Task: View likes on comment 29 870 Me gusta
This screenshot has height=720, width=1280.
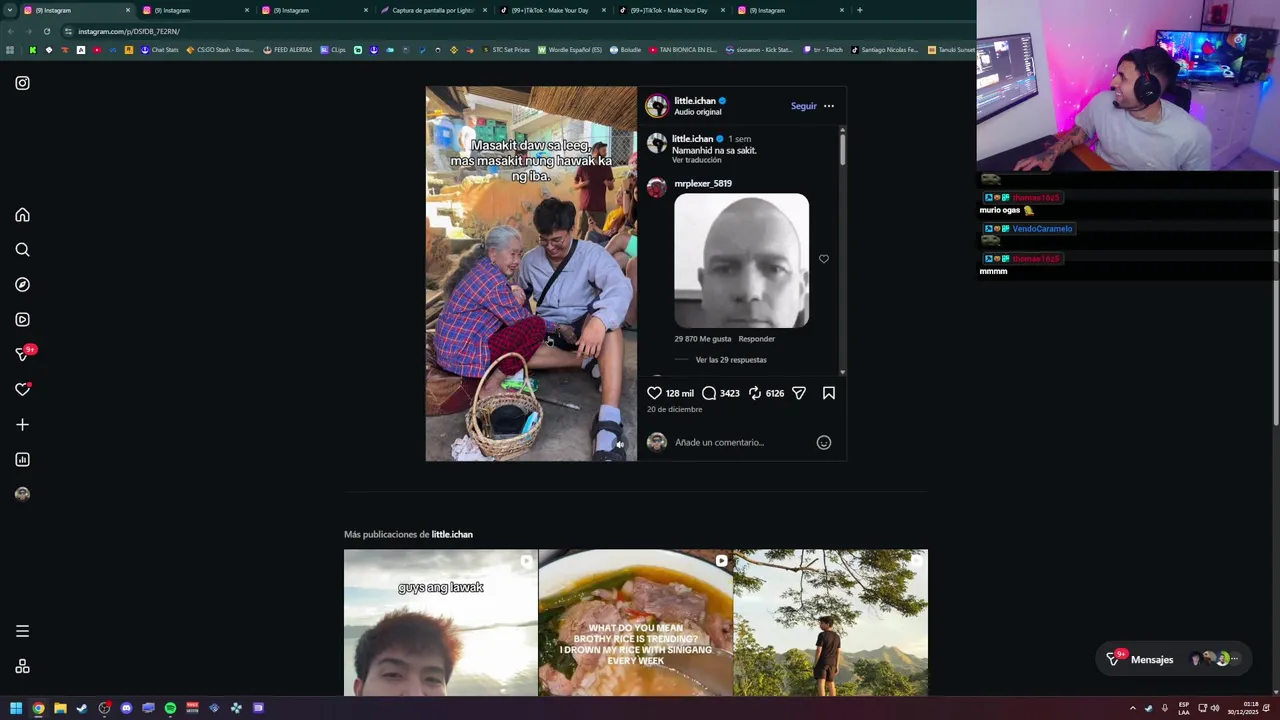Action: [703, 339]
